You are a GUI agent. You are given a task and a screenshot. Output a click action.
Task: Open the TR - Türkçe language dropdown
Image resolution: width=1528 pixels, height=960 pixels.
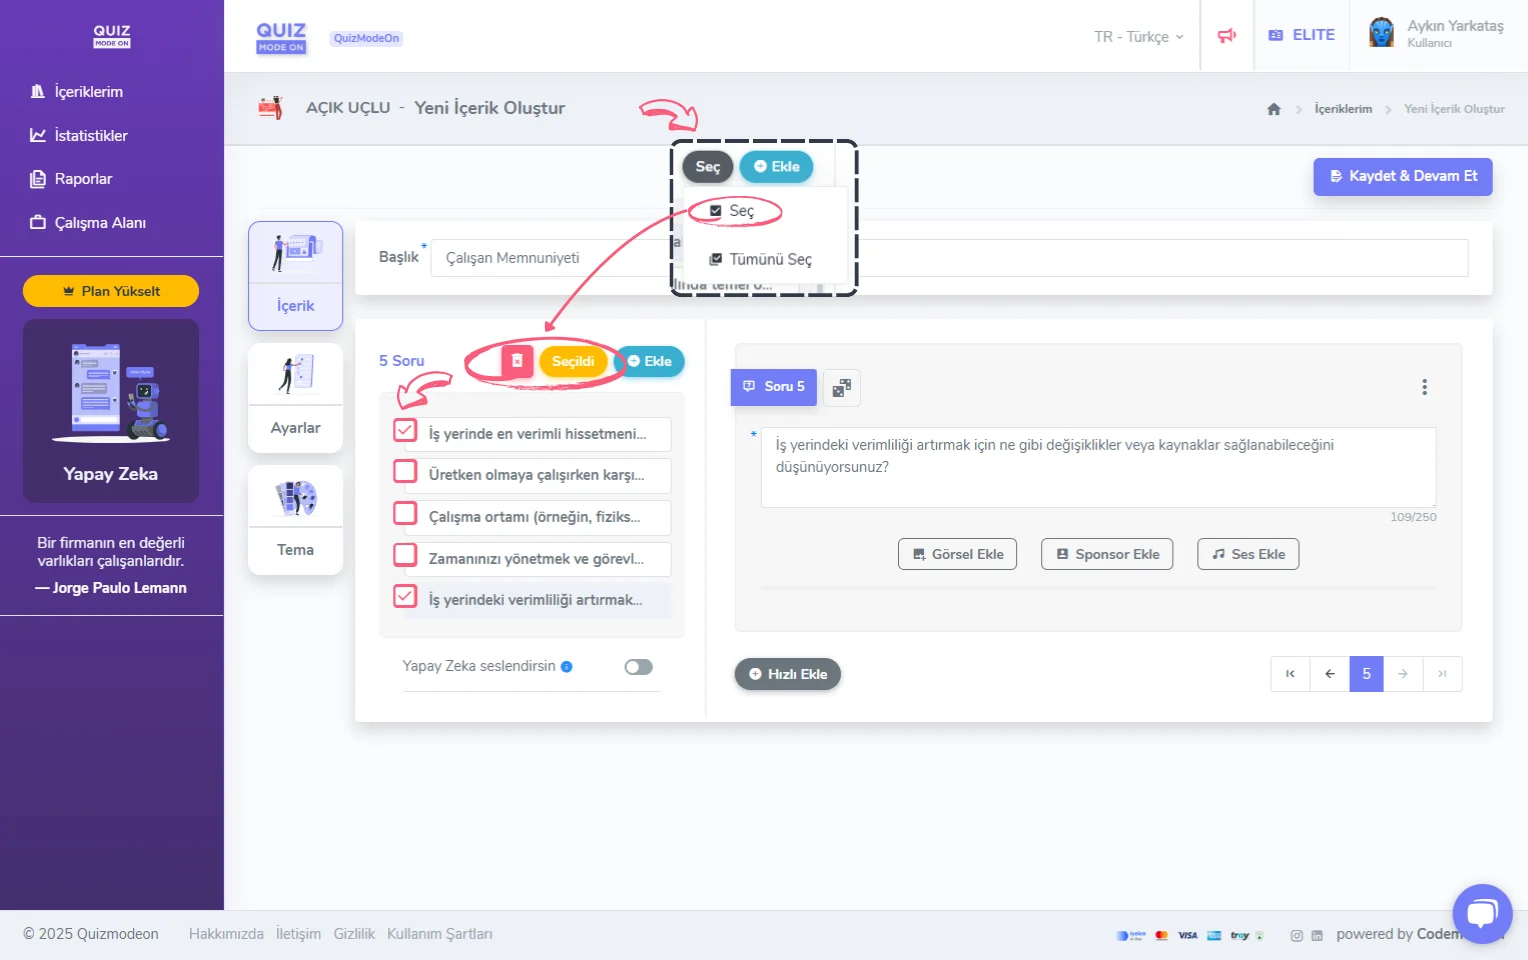tap(1138, 37)
